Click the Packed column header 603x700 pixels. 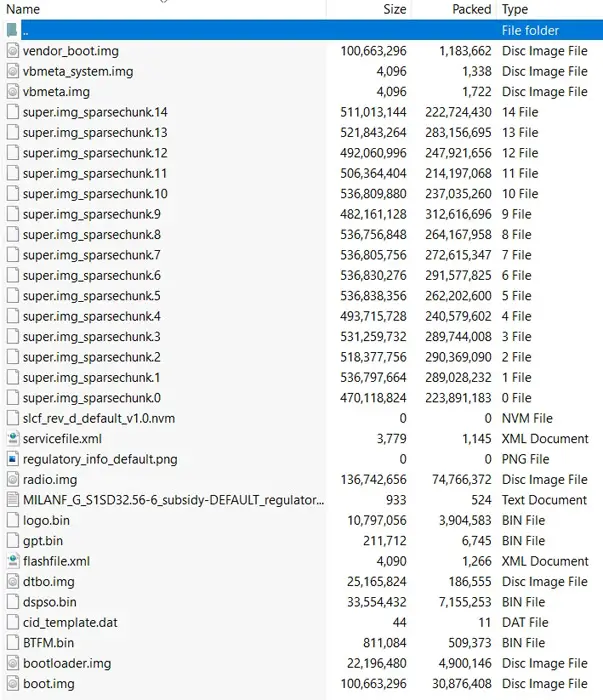tap(471, 9)
